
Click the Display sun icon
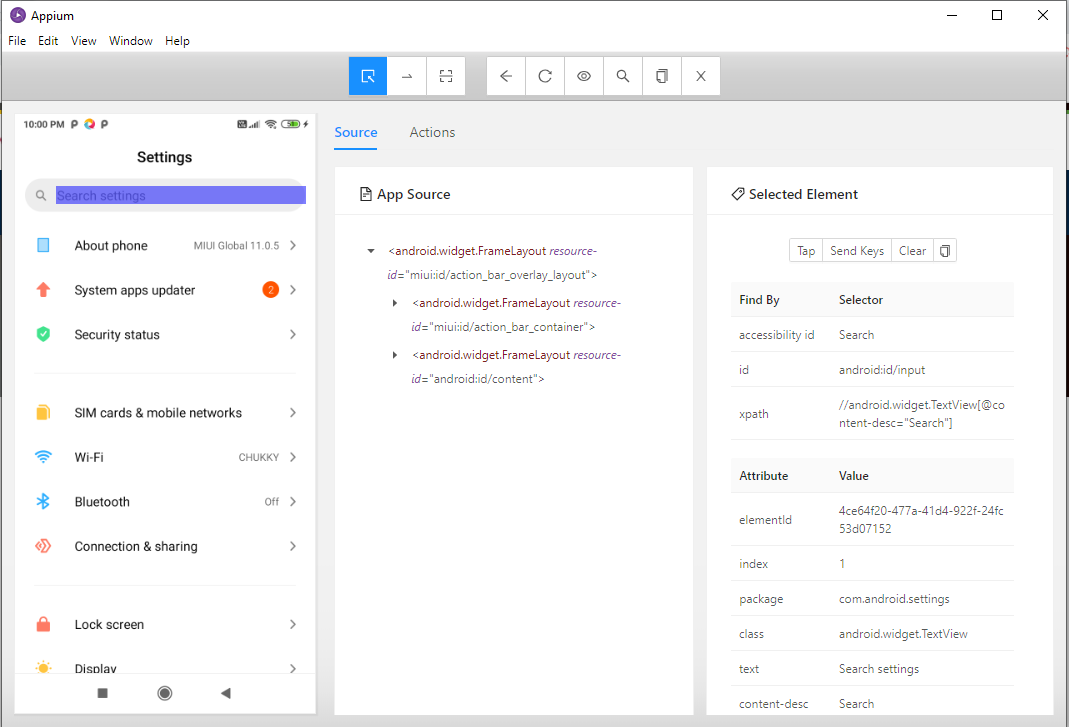43,667
